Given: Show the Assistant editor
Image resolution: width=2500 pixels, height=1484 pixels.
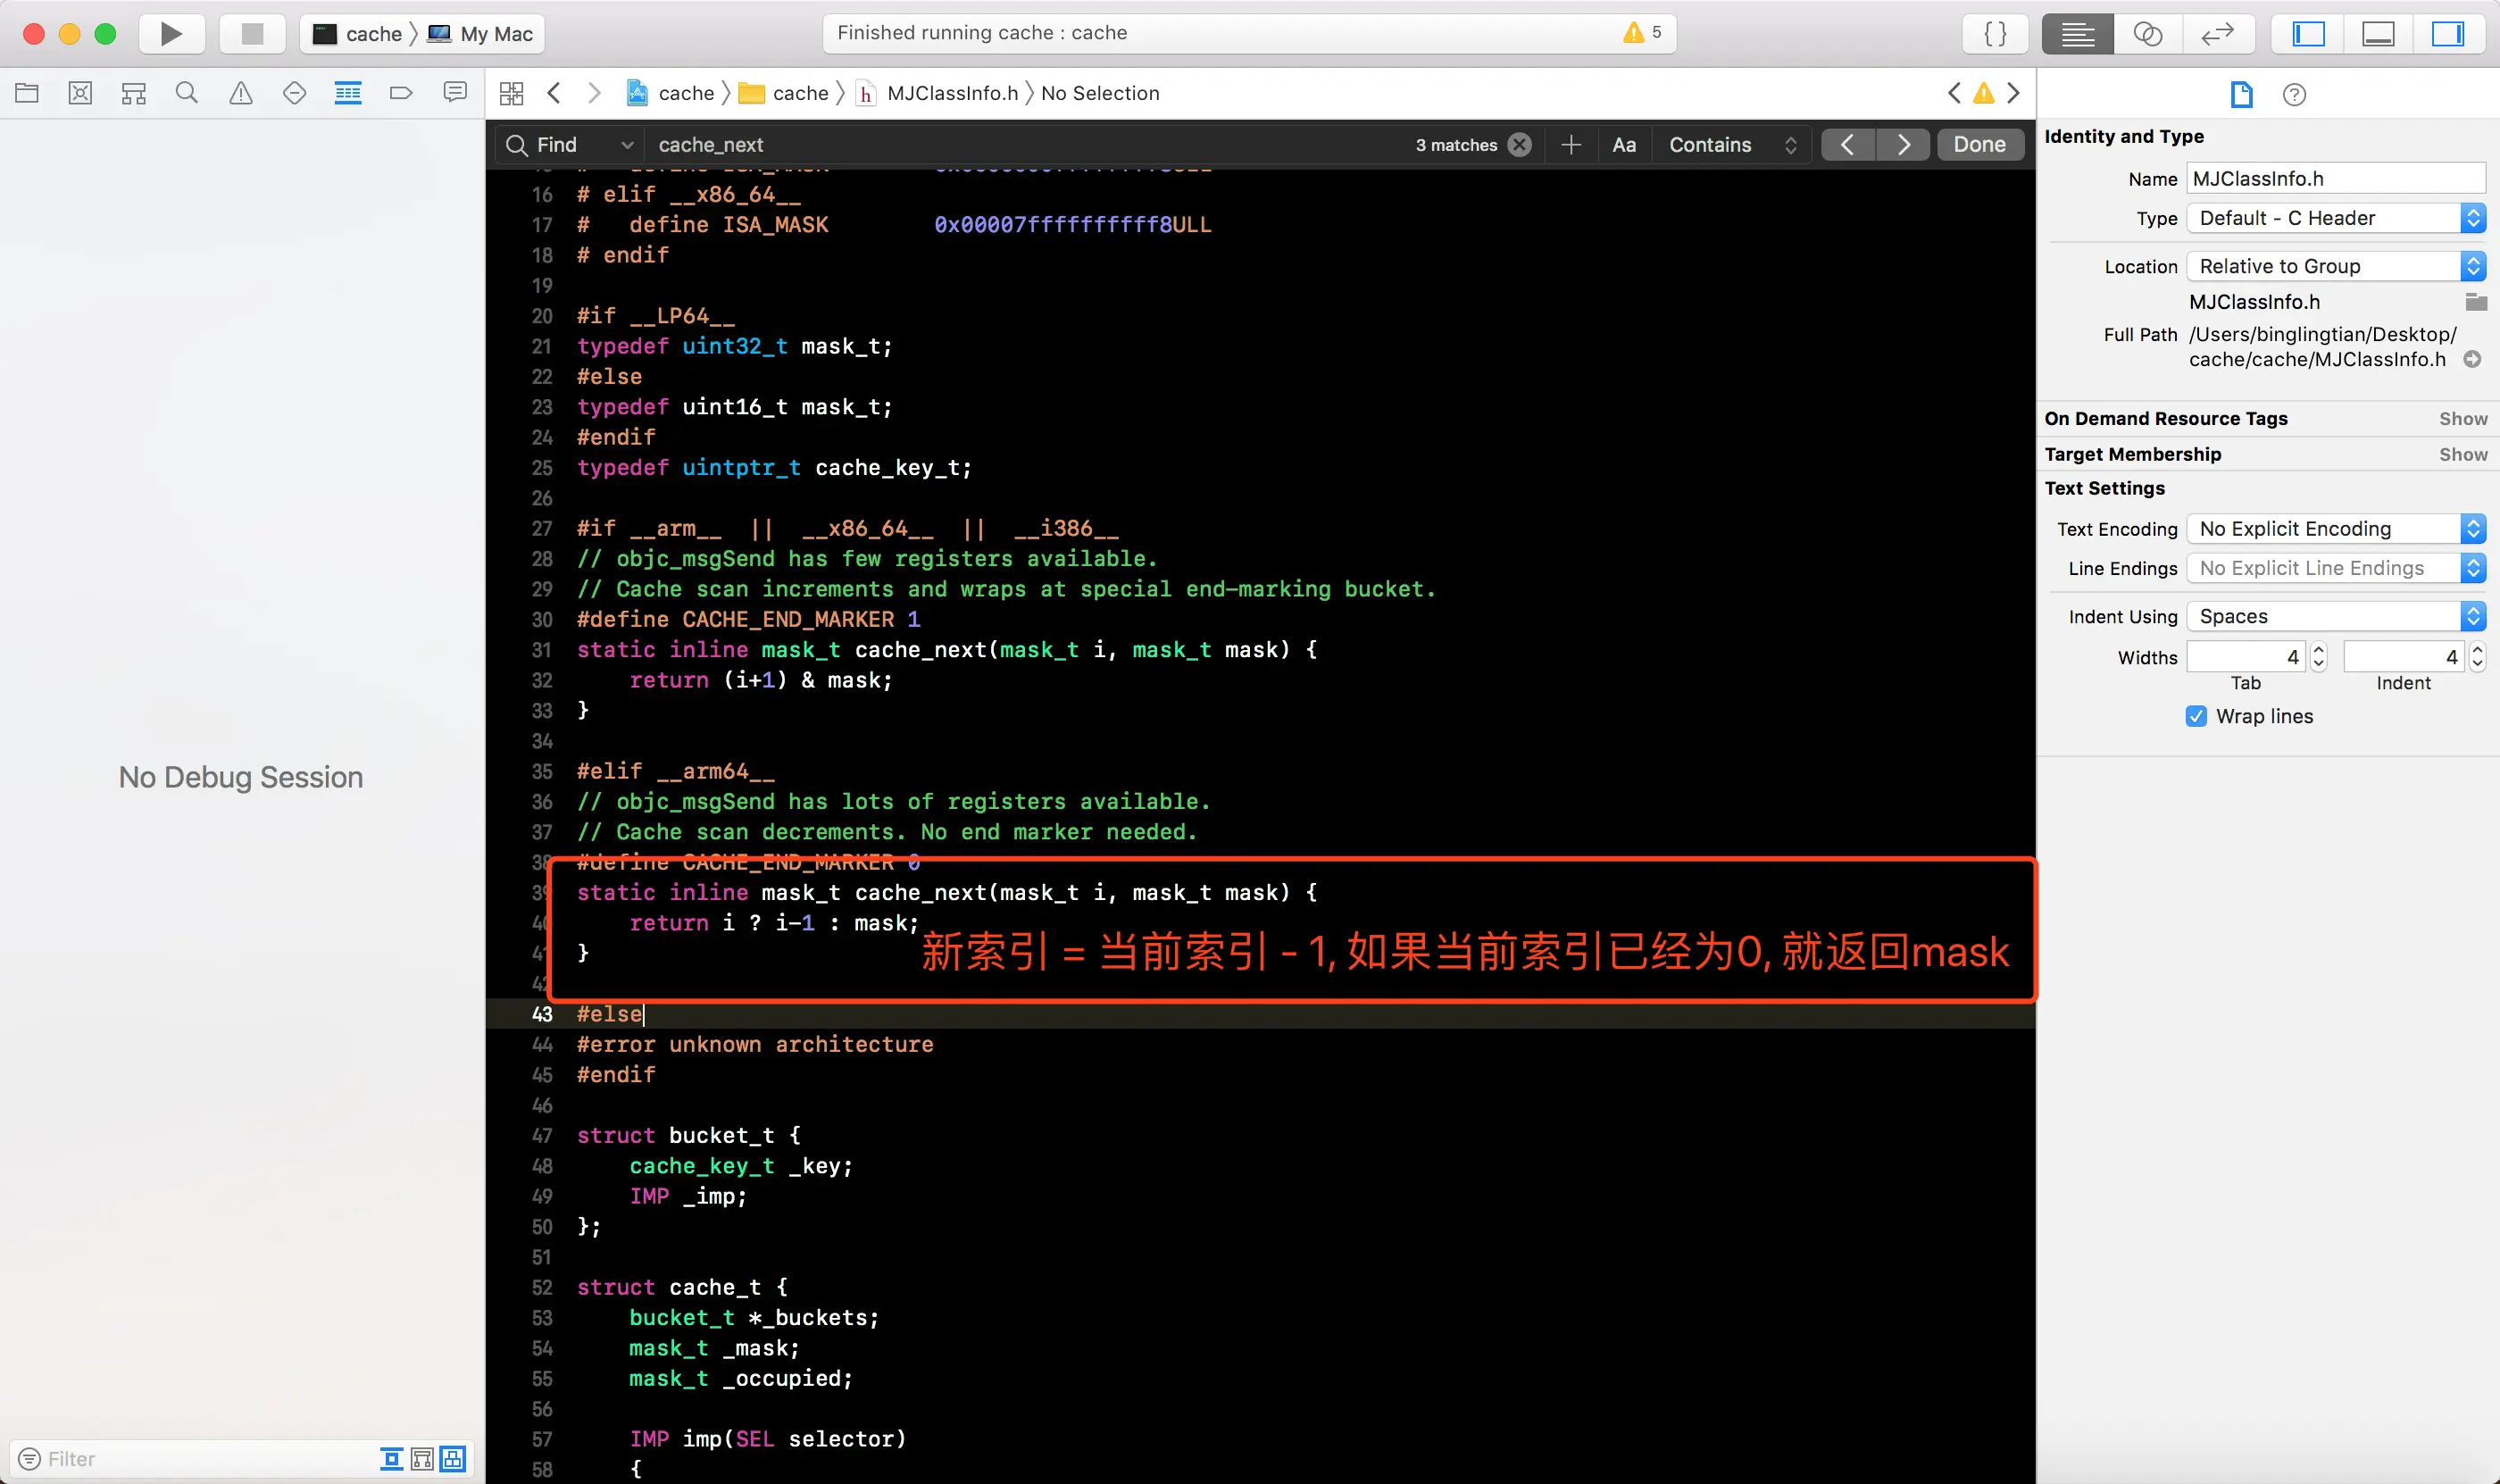Looking at the screenshot, I should 2147,34.
